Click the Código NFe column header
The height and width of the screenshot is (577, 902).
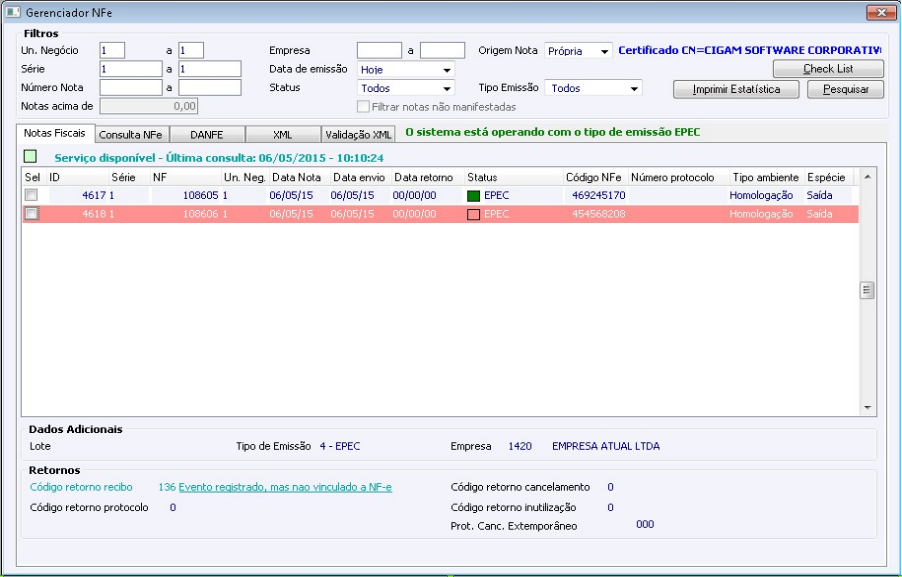coord(595,177)
